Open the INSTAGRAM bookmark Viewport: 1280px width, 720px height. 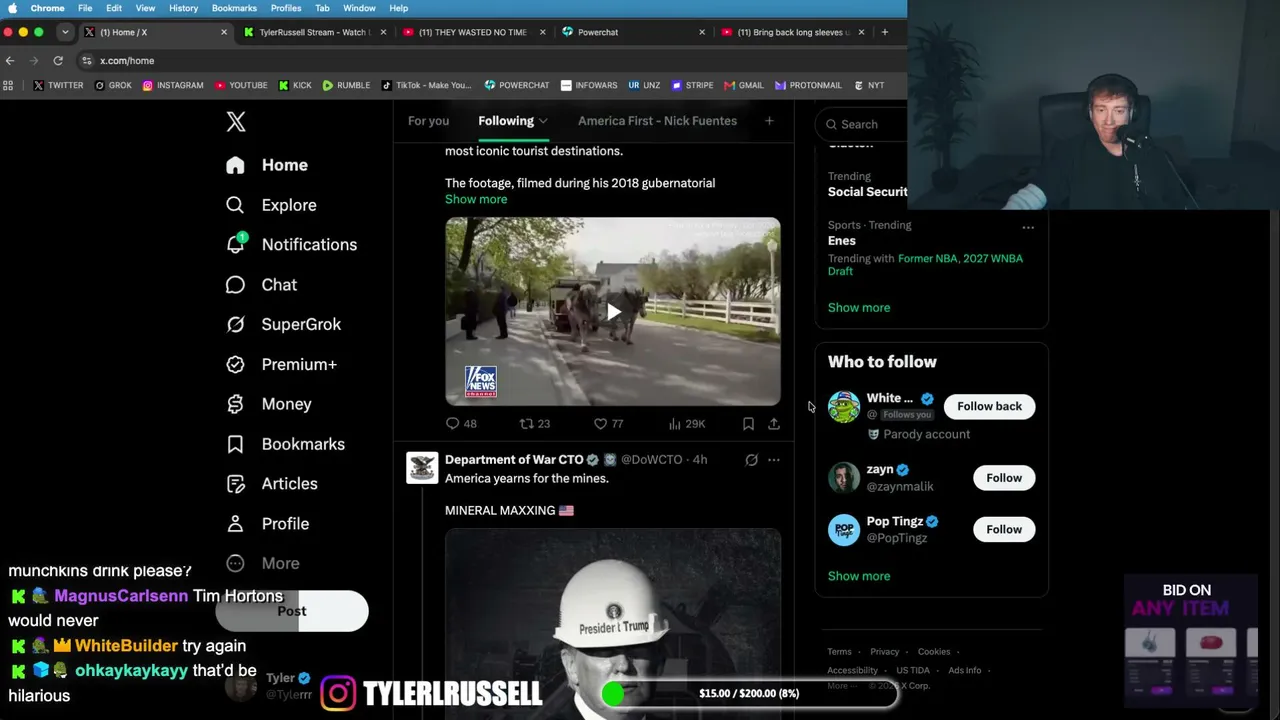172,86
